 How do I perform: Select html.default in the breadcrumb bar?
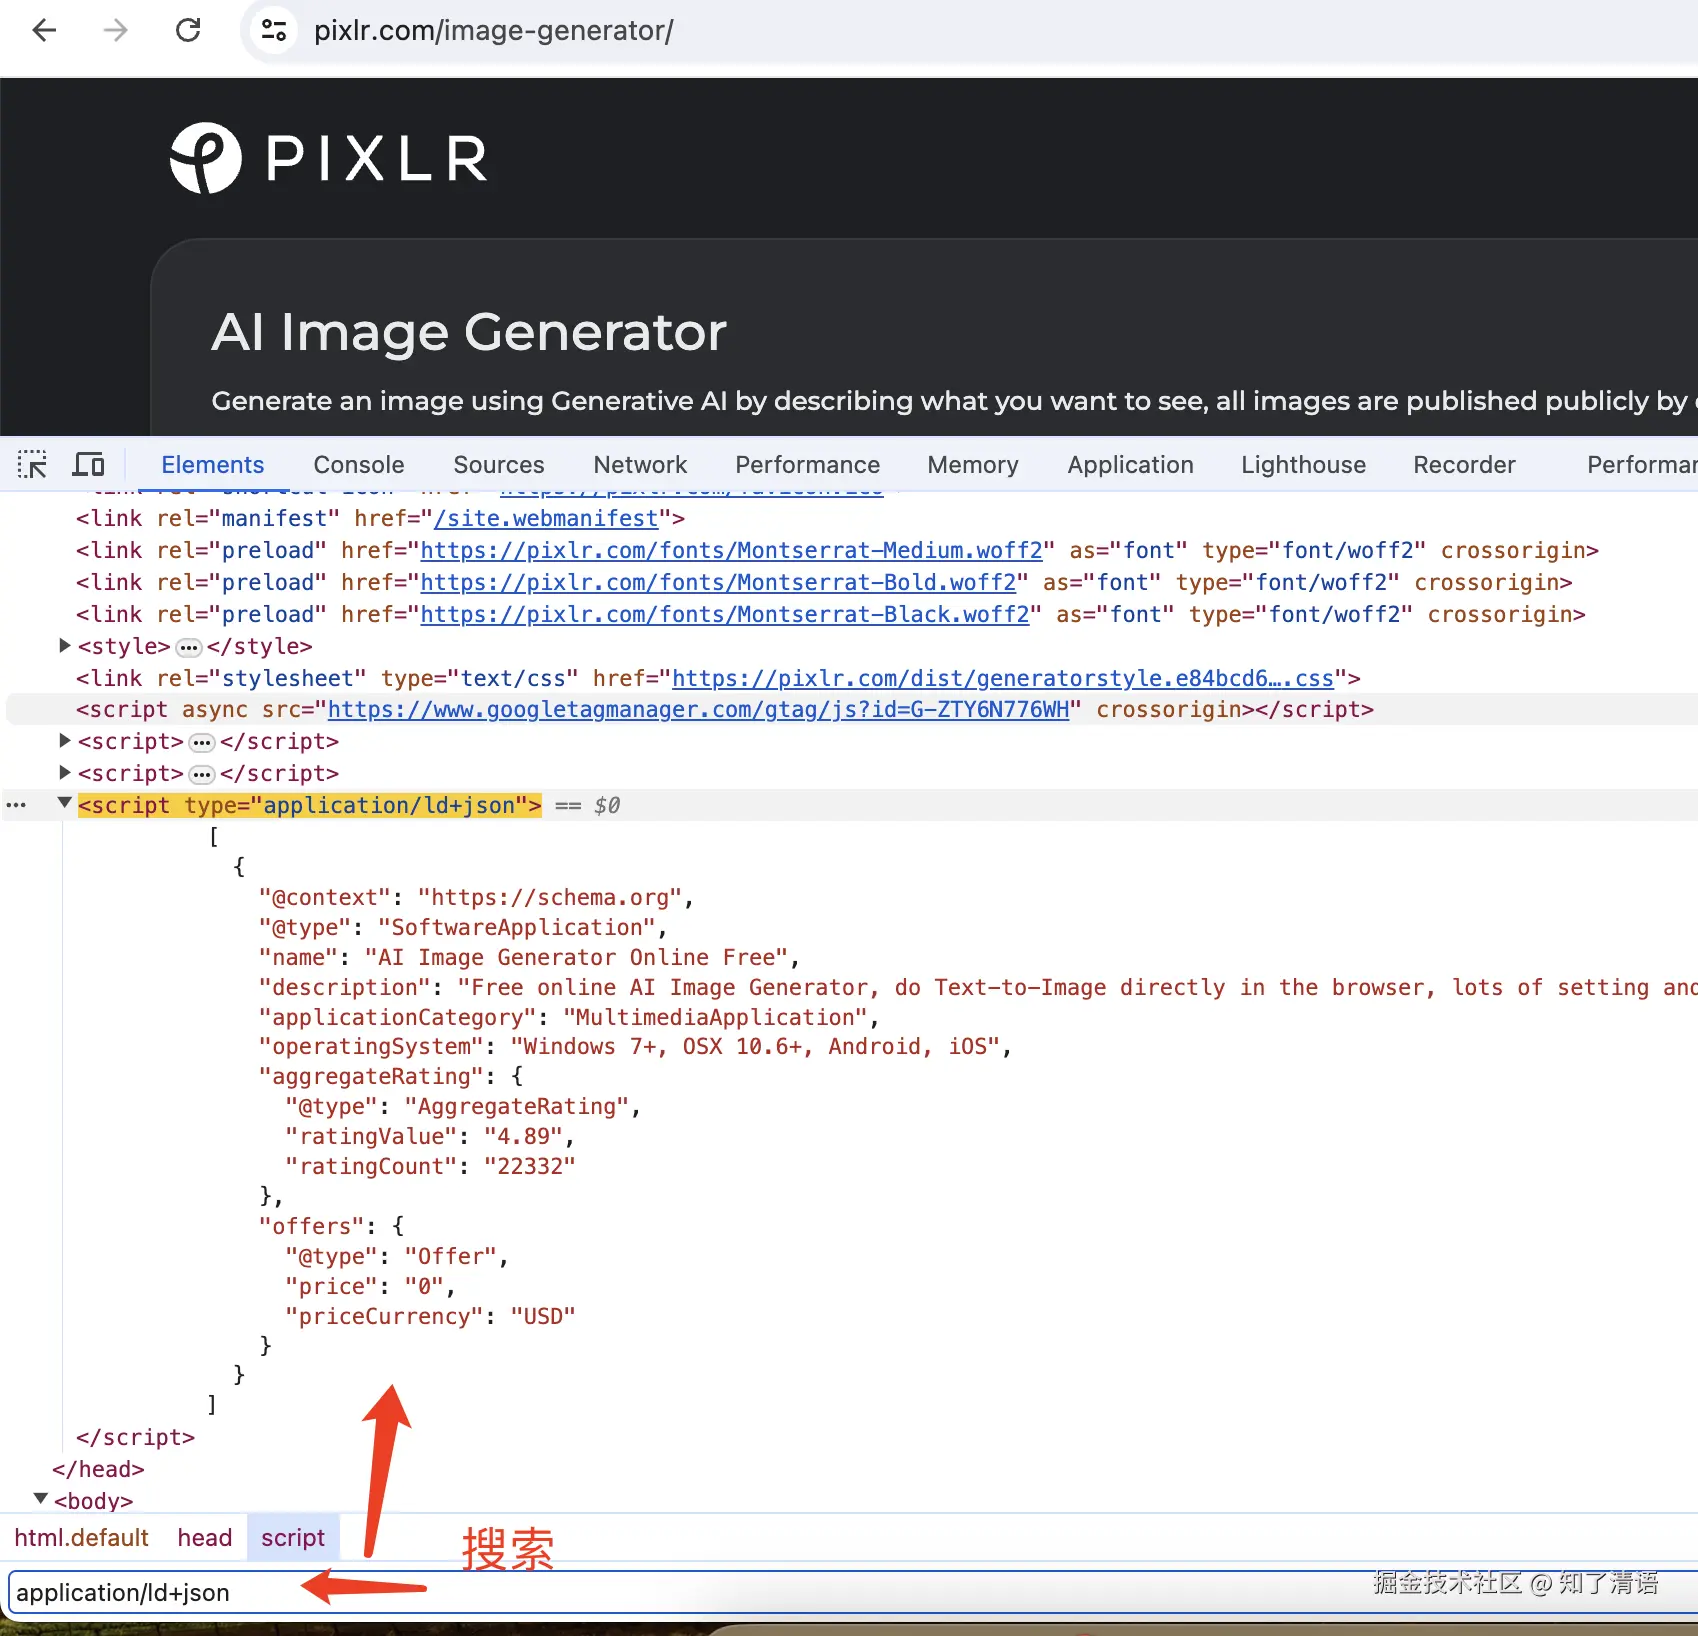click(81, 1537)
